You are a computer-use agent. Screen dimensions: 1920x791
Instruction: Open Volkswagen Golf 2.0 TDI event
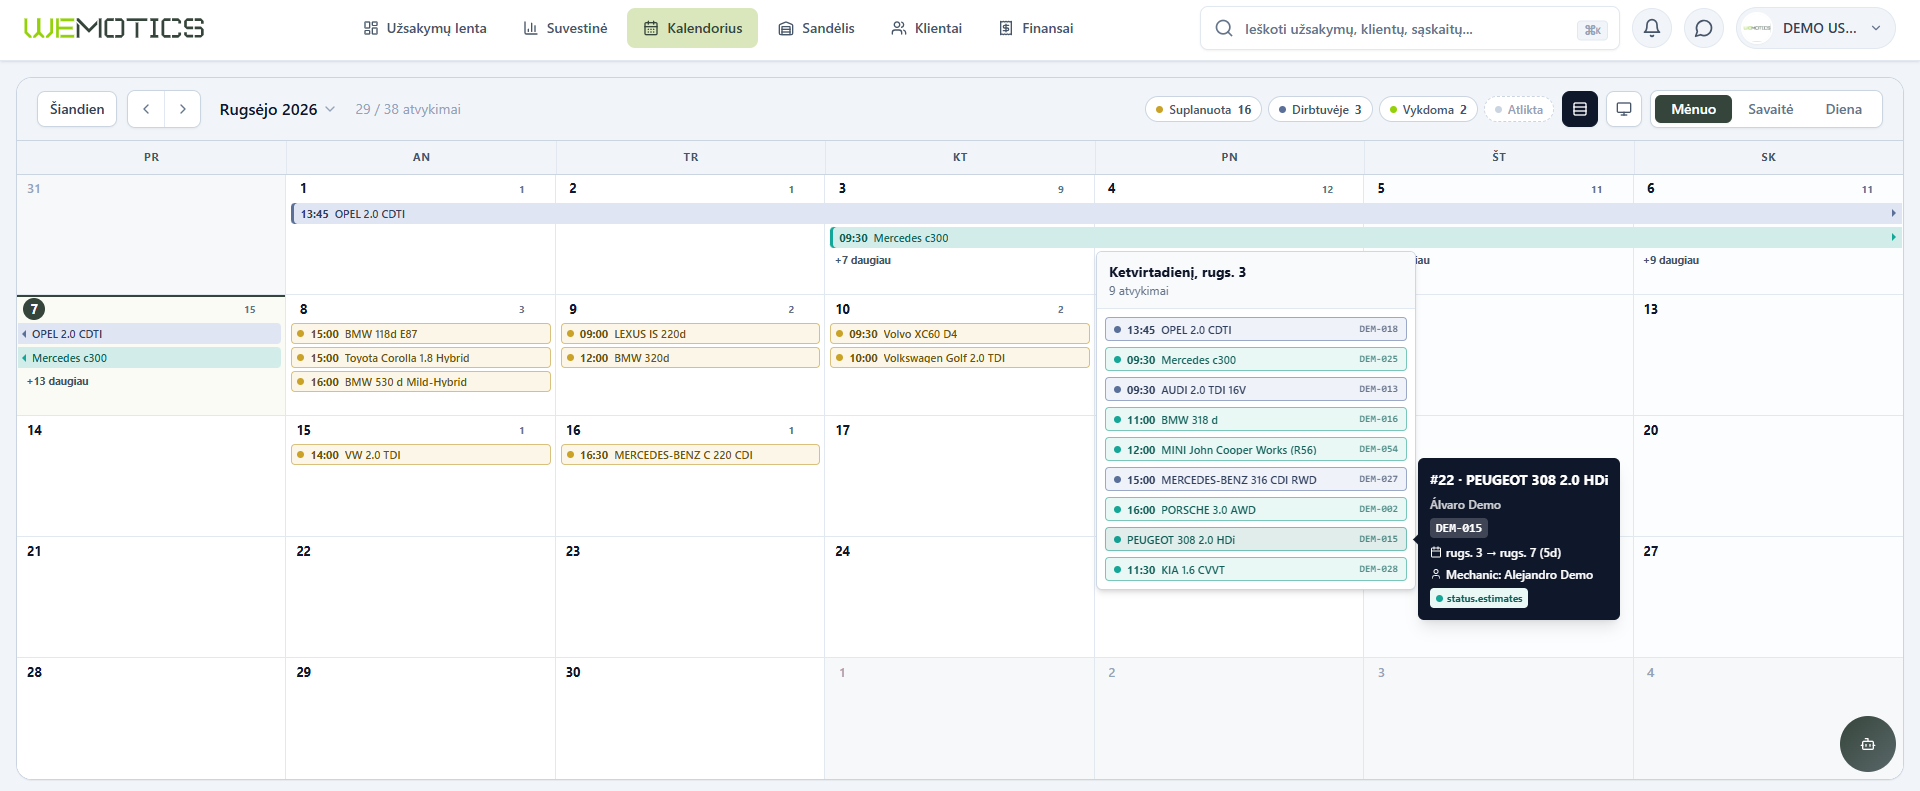click(960, 357)
